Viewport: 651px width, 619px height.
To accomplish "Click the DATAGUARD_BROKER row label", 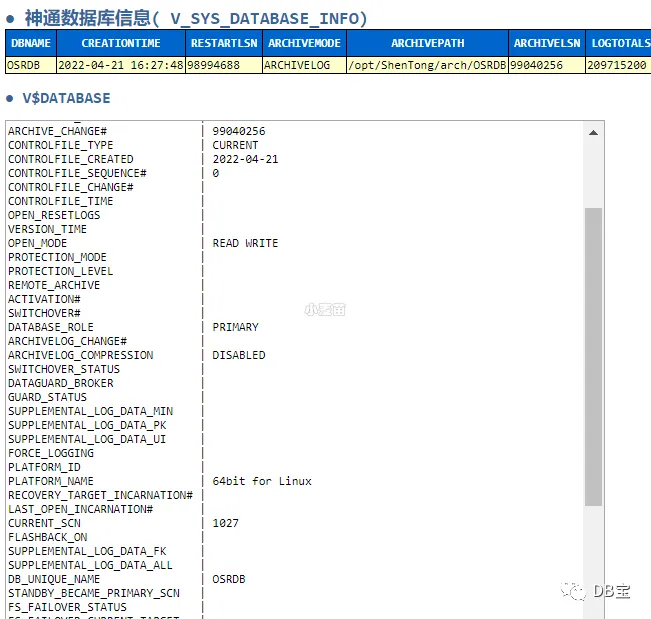I will (x=61, y=383).
